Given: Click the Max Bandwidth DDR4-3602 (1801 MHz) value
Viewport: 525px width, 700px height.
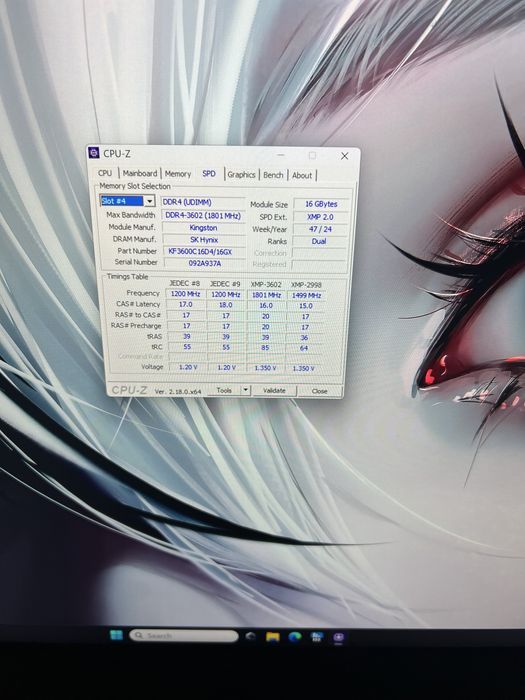Looking at the screenshot, I should pyautogui.click(x=203, y=216).
